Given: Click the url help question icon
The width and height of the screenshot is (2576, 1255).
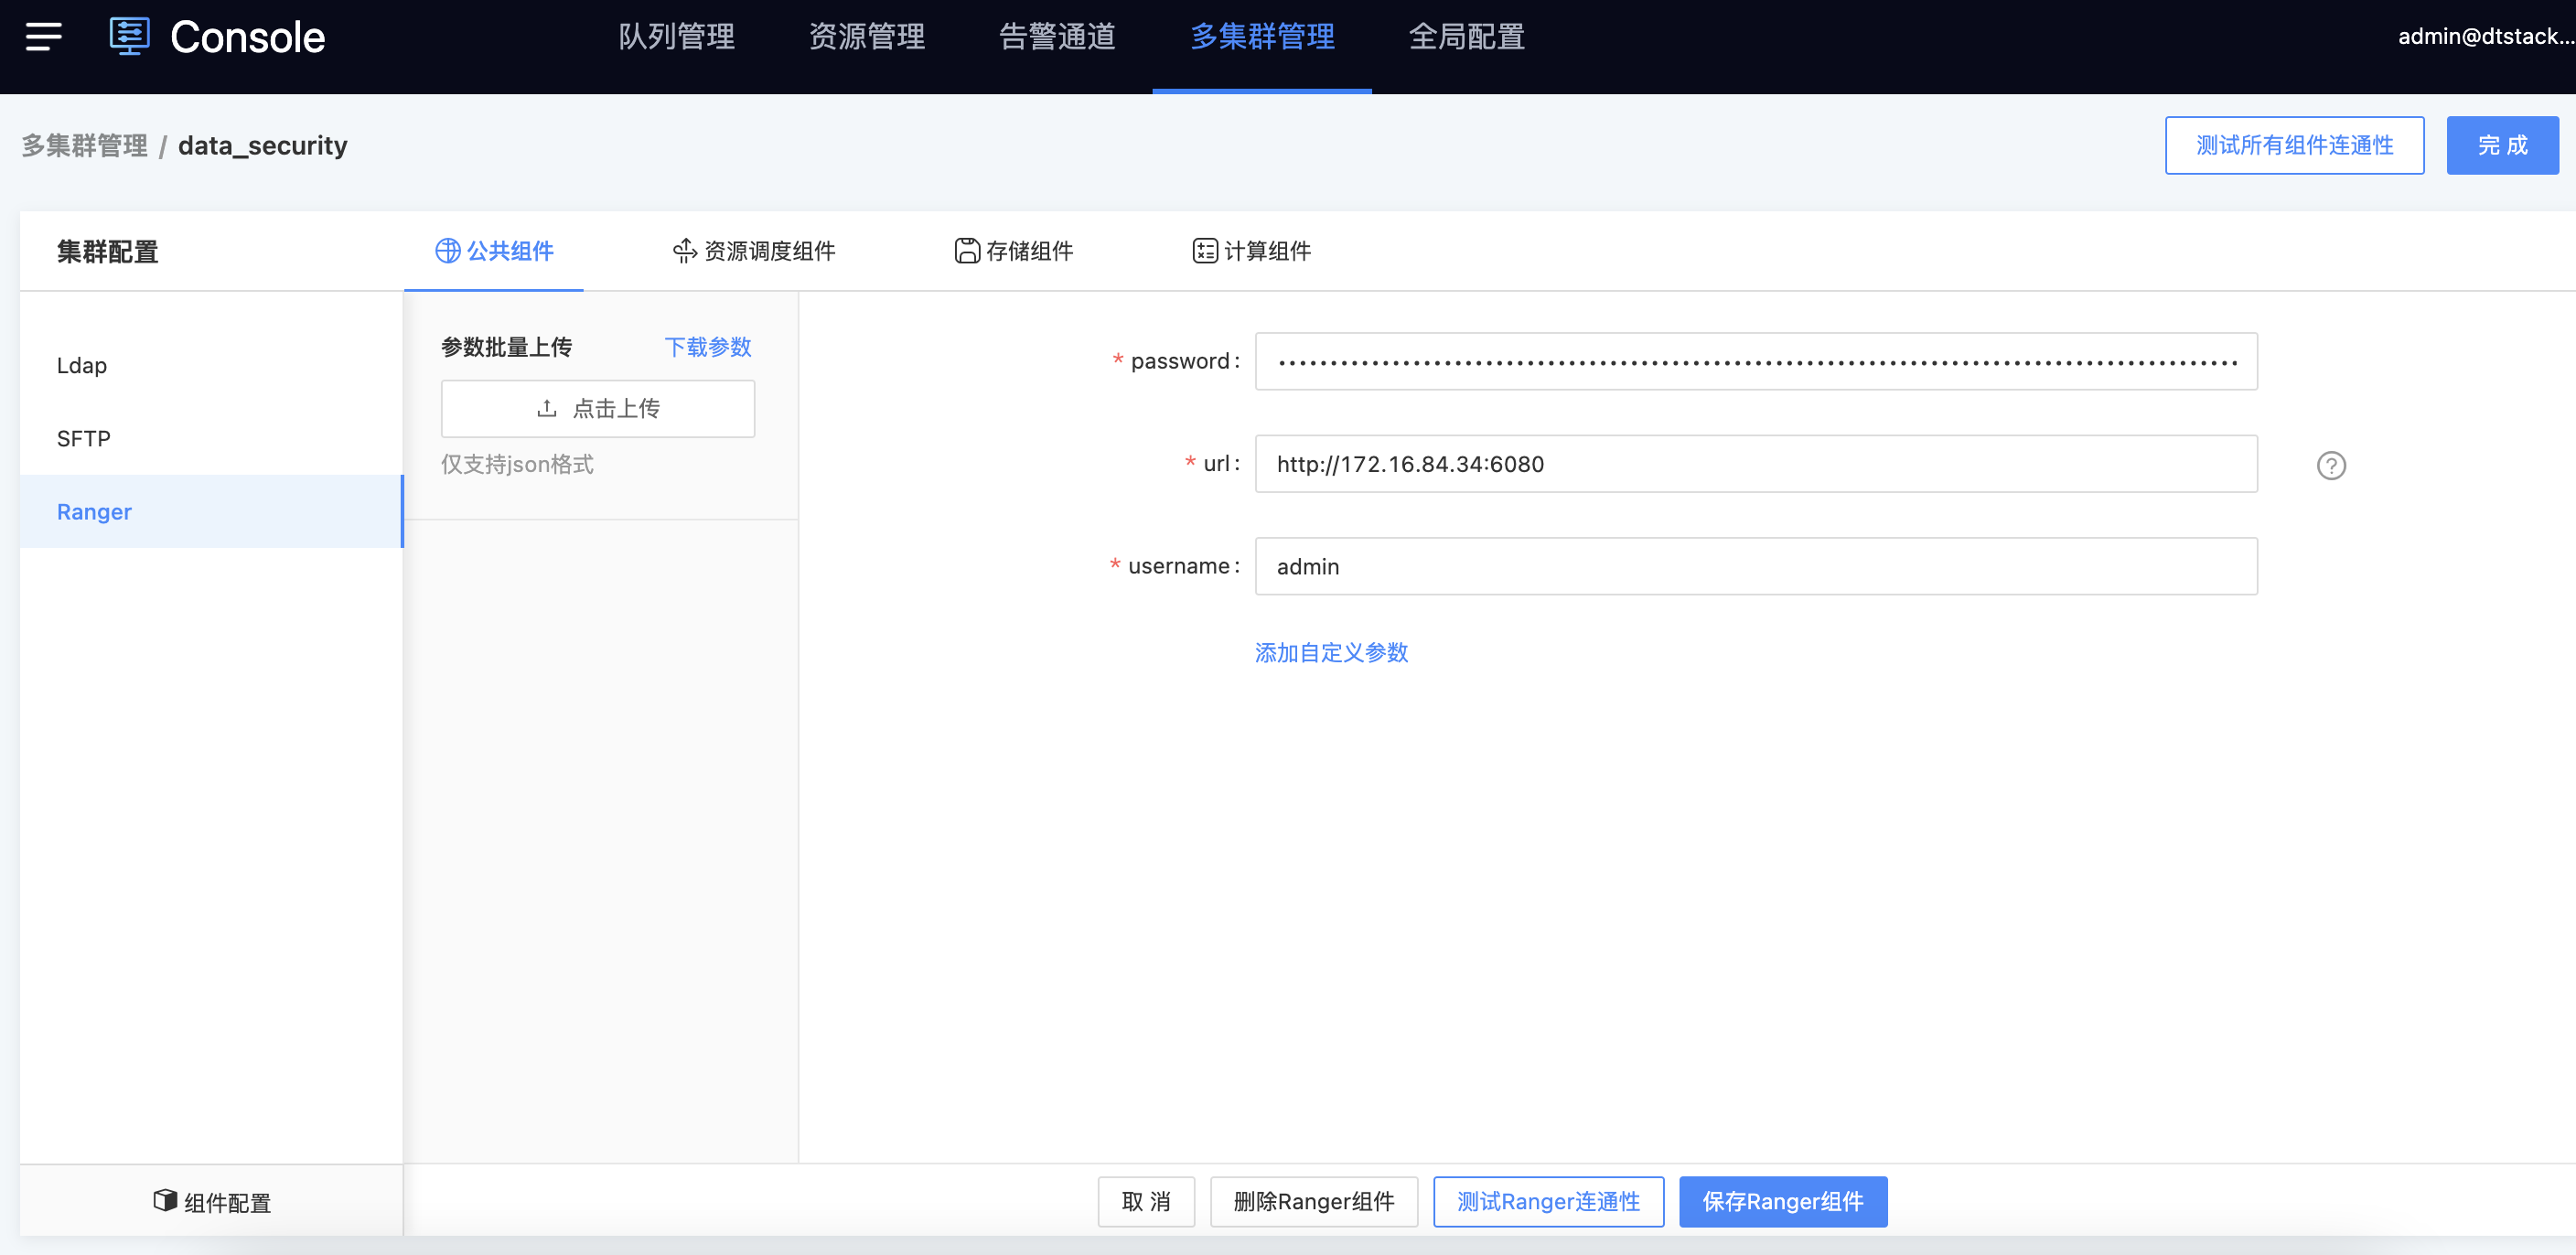Looking at the screenshot, I should click(x=2331, y=465).
